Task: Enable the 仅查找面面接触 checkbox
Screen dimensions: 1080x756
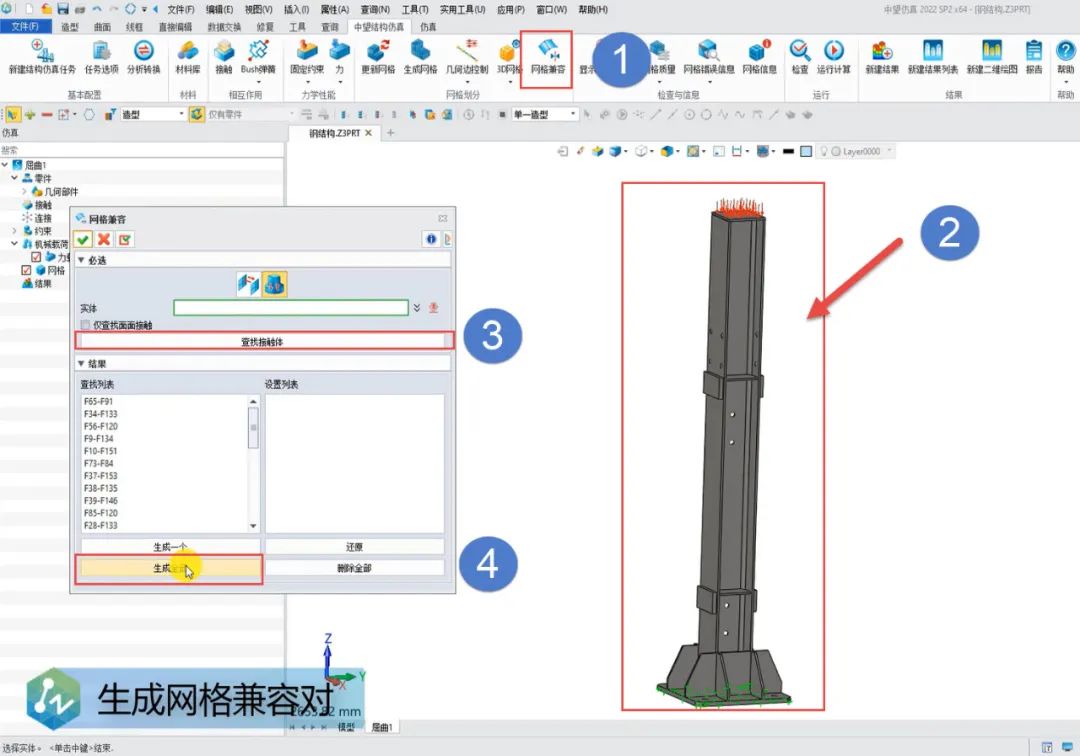Action: (85, 325)
